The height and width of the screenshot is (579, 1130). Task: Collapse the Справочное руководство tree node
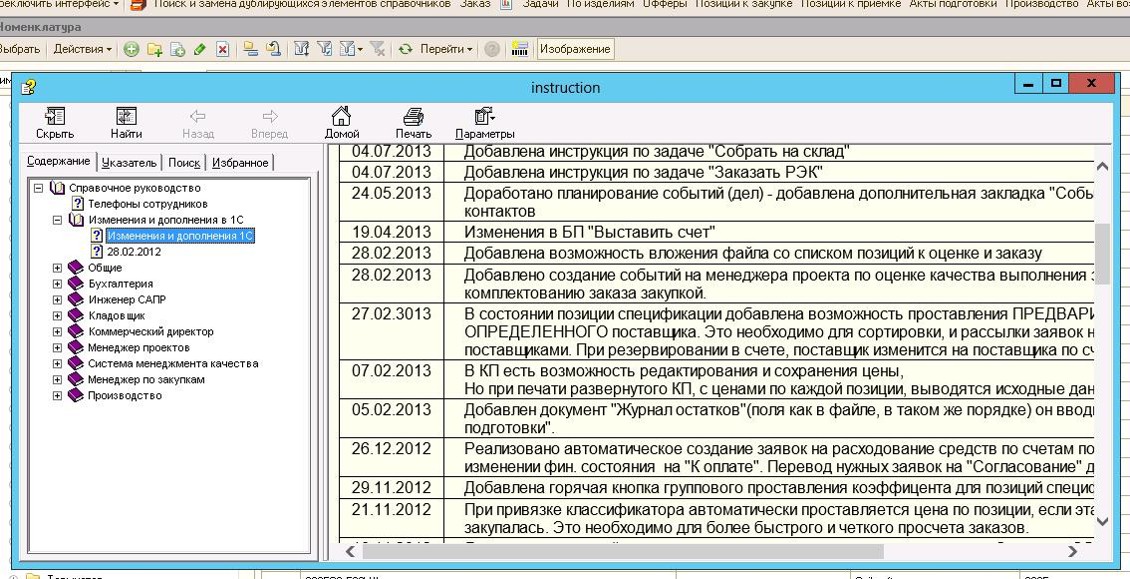click(39, 188)
